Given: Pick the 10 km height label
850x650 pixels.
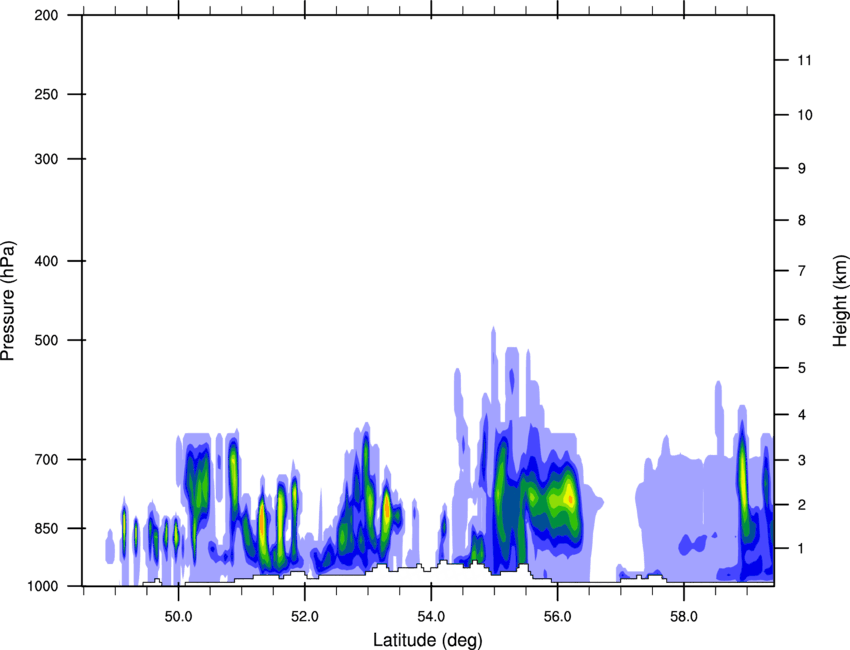Looking at the screenshot, I should coord(805,115).
